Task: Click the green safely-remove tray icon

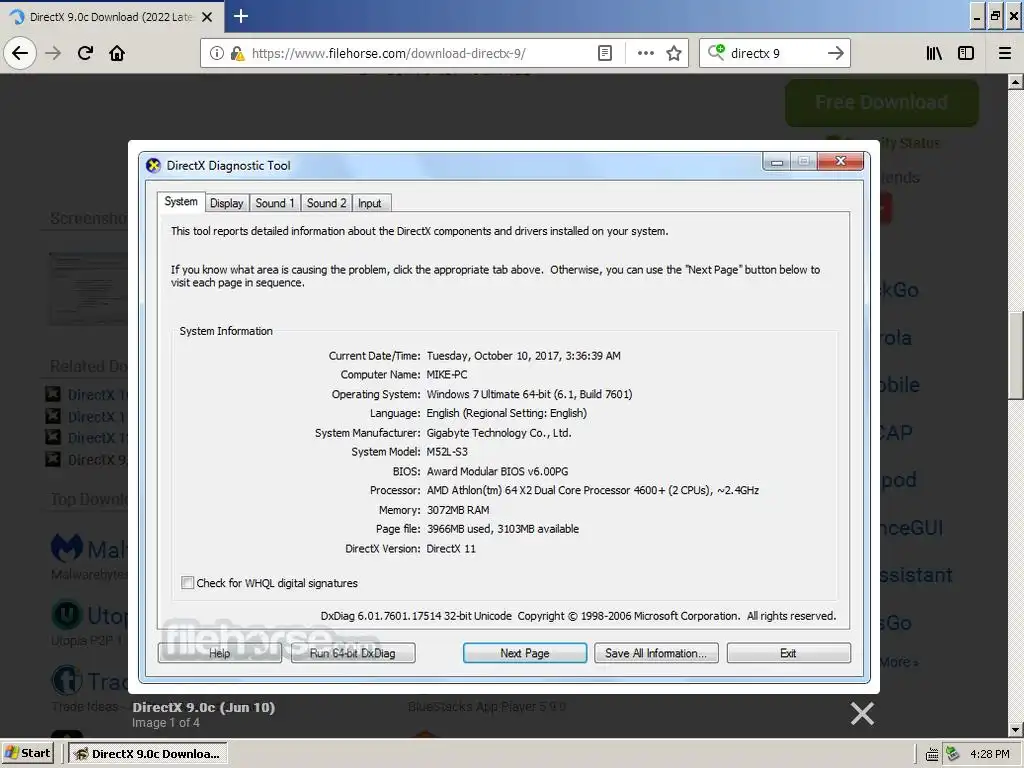Action: 952,753
